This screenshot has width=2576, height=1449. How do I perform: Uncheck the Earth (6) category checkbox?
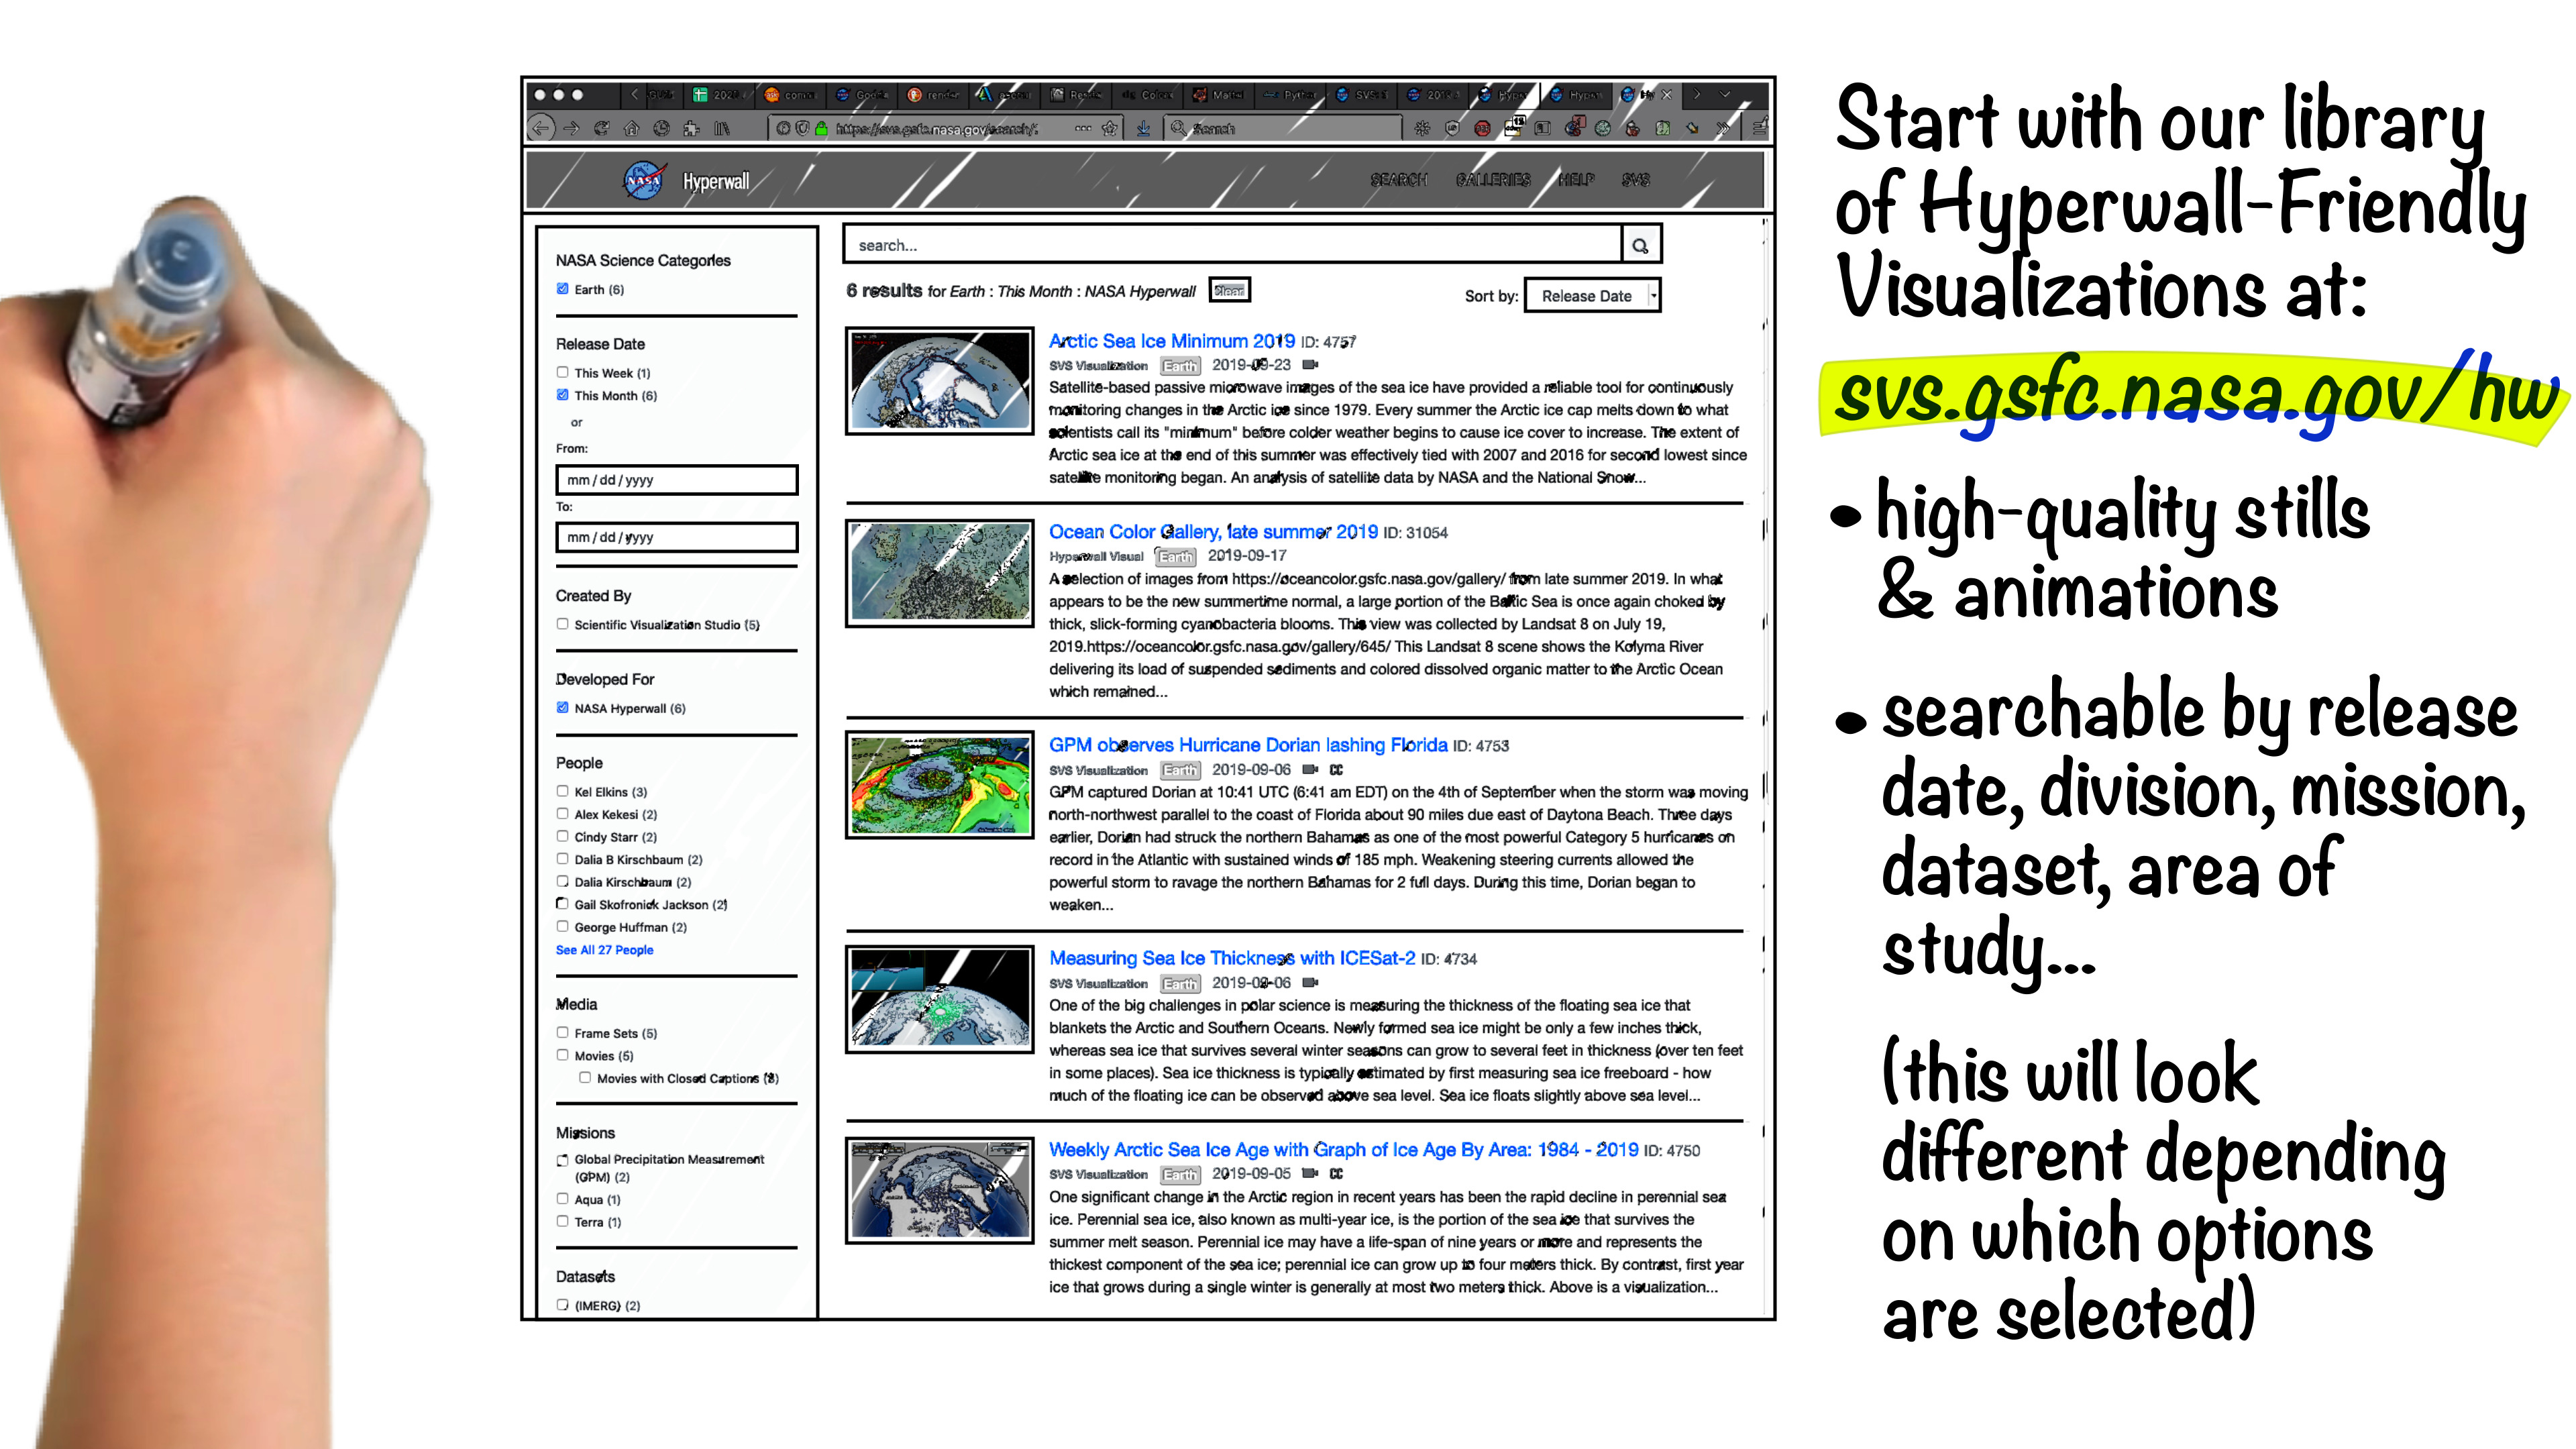(x=562, y=289)
